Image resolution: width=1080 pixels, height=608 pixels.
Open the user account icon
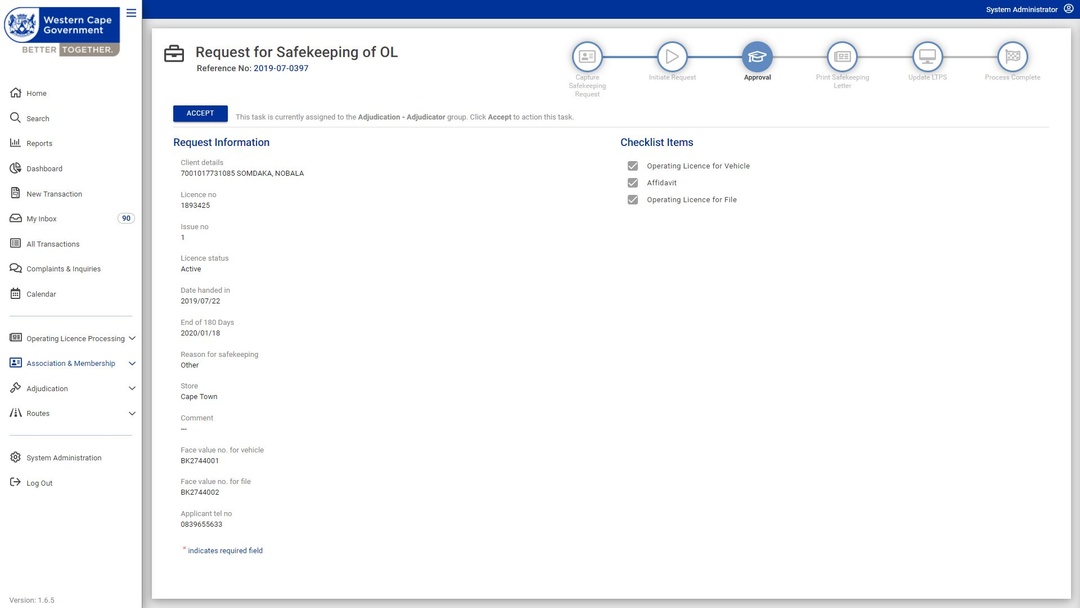pos(1069,9)
